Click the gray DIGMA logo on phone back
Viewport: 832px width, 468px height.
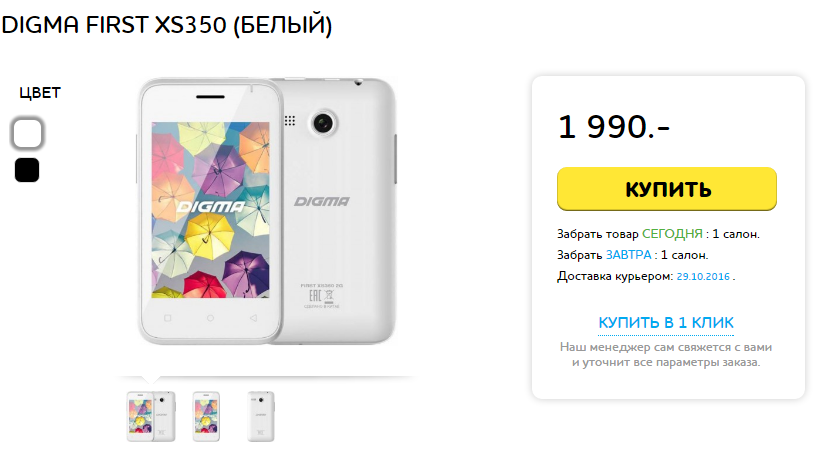point(322,202)
